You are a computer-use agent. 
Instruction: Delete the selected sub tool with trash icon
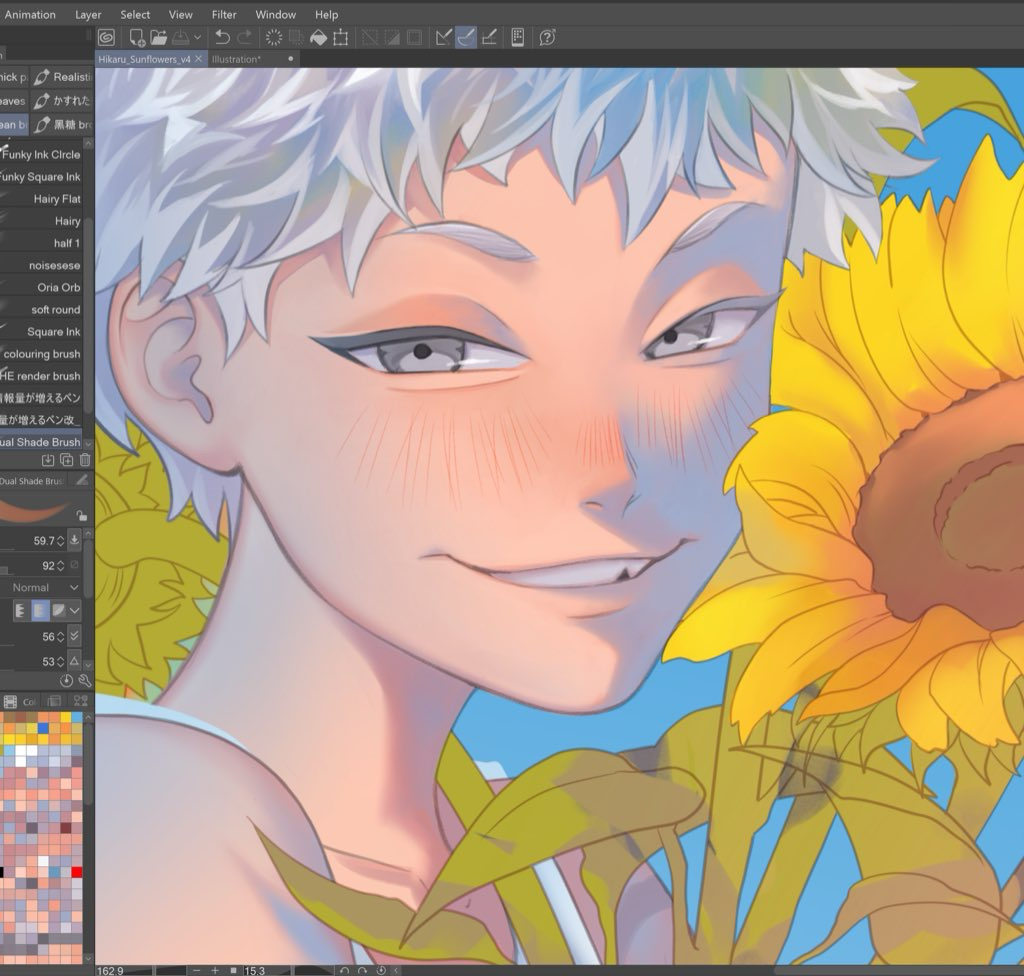tap(84, 460)
